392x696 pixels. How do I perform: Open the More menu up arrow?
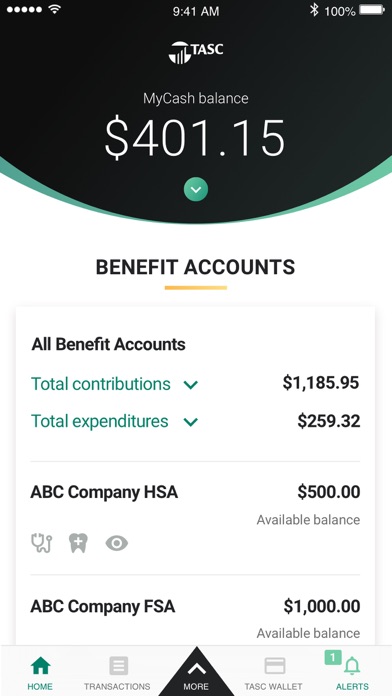(196, 668)
